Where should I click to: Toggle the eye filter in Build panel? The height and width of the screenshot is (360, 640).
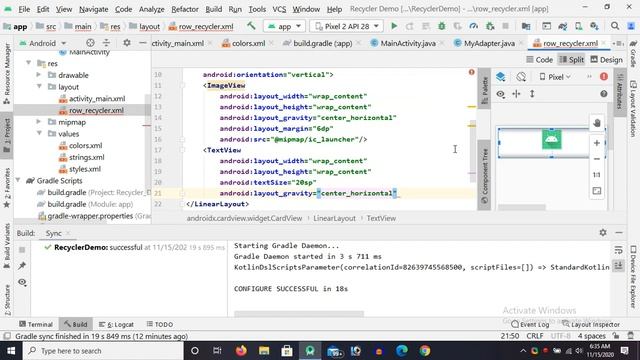coord(22,282)
